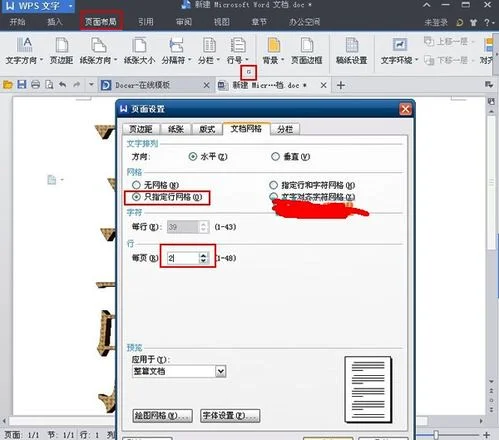Select the 水平 horizontal direction radio button
The width and height of the screenshot is (499, 440).
[x=193, y=156]
